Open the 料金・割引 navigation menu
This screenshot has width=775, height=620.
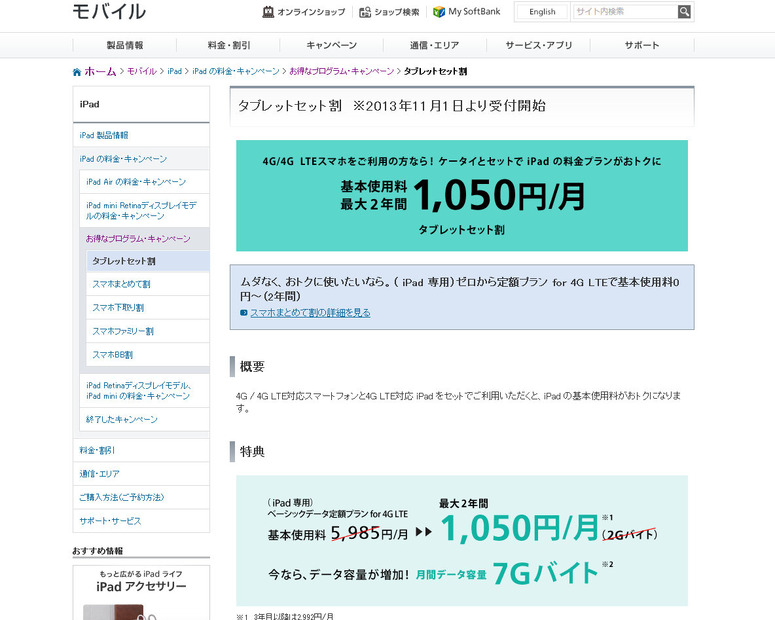pyautogui.click(x=228, y=45)
